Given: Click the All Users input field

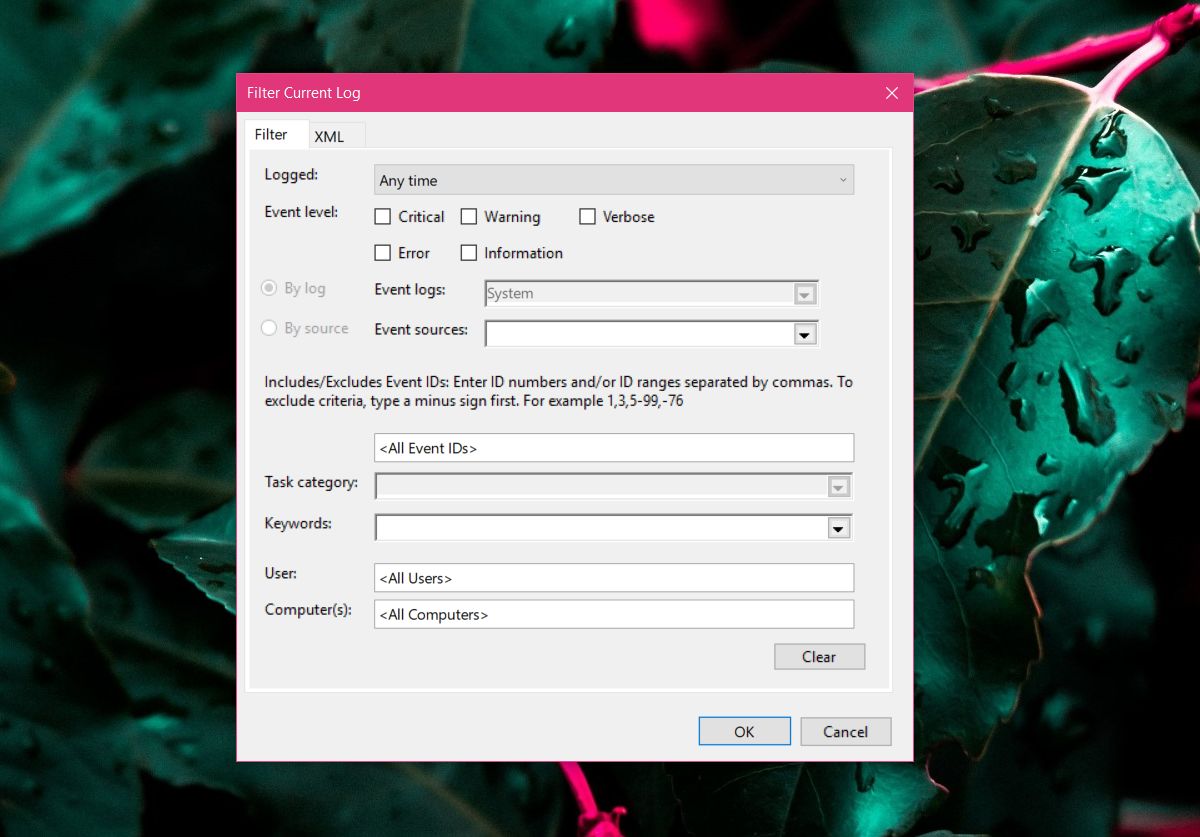Looking at the screenshot, I should [x=614, y=578].
